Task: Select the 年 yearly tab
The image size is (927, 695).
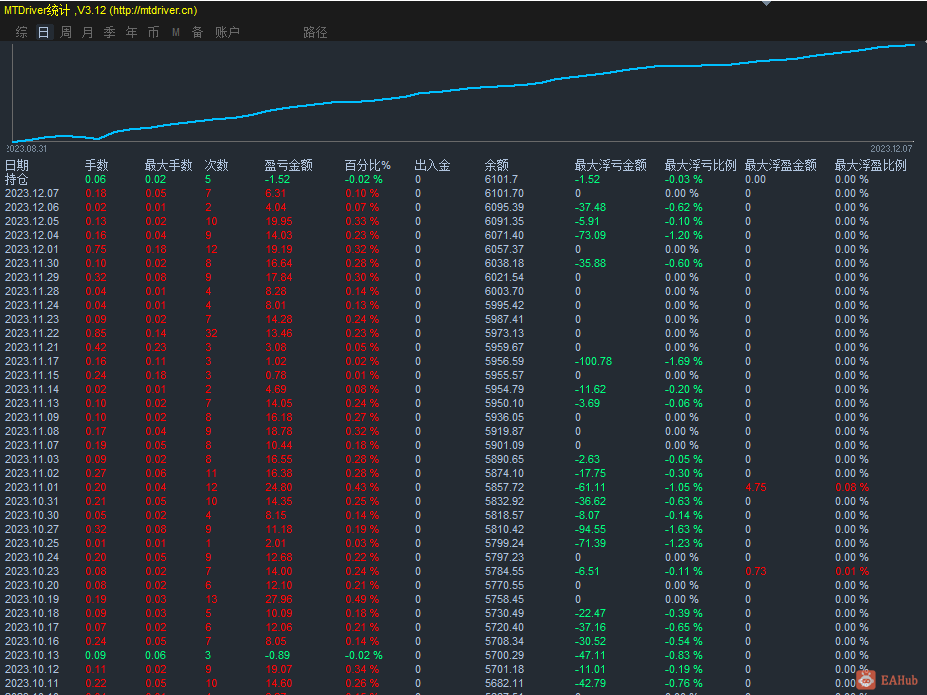Action: (x=131, y=32)
